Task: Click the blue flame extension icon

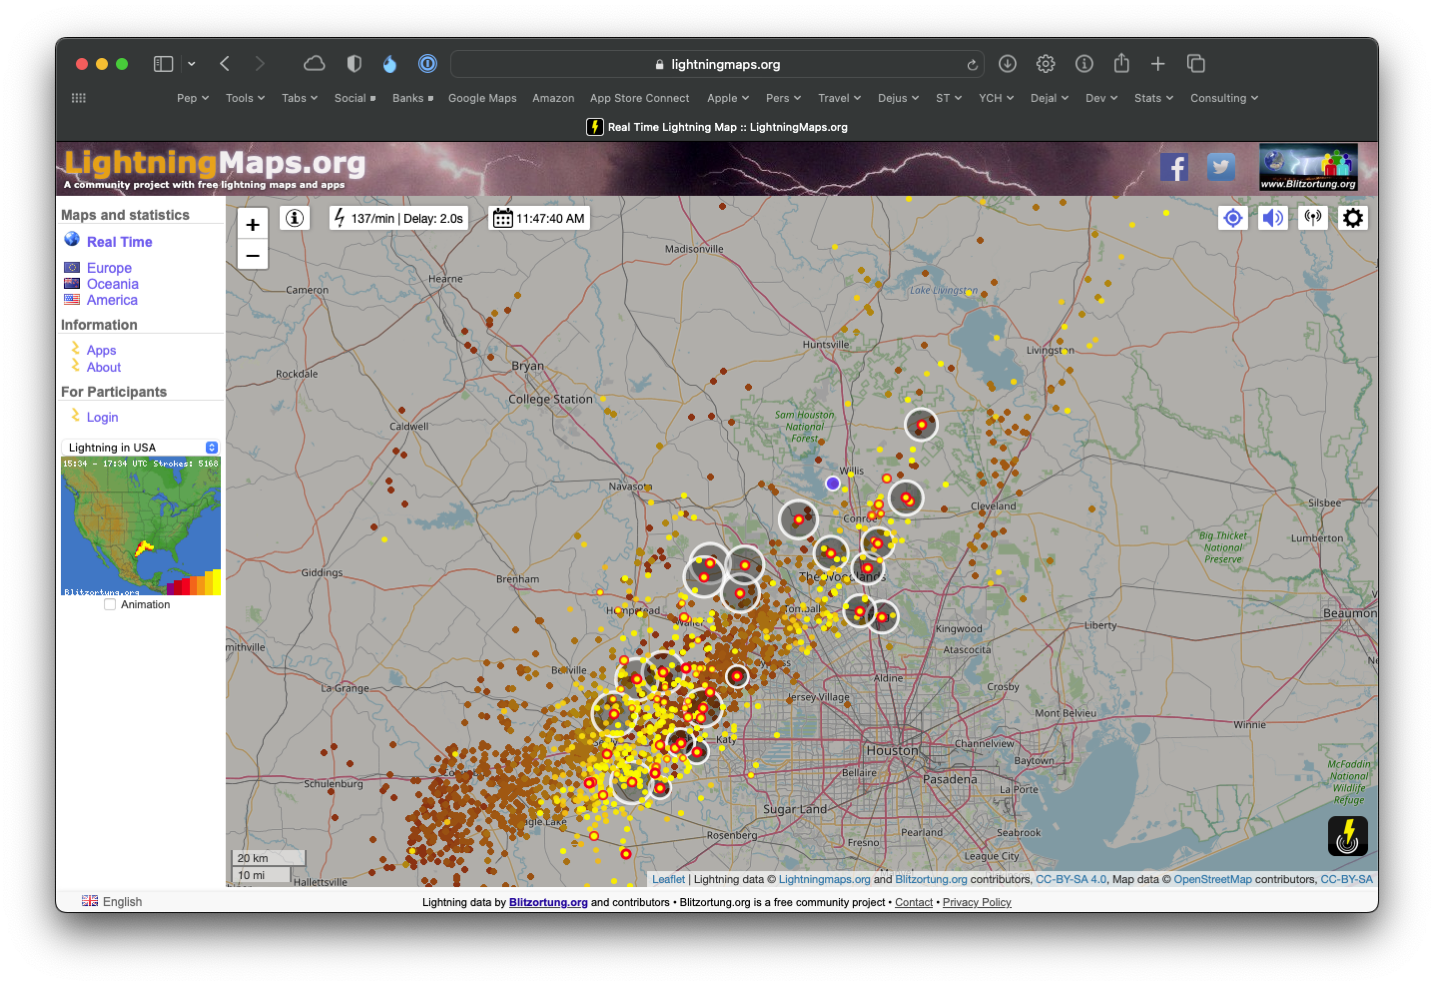Action: (x=390, y=64)
